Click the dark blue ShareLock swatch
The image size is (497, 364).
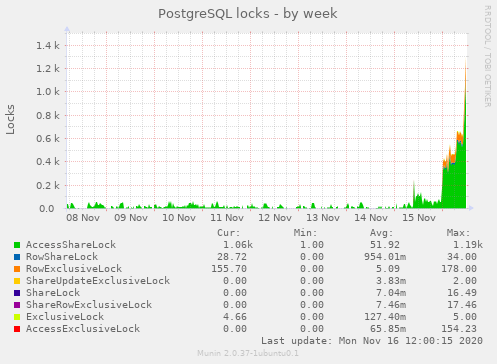(17, 293)
